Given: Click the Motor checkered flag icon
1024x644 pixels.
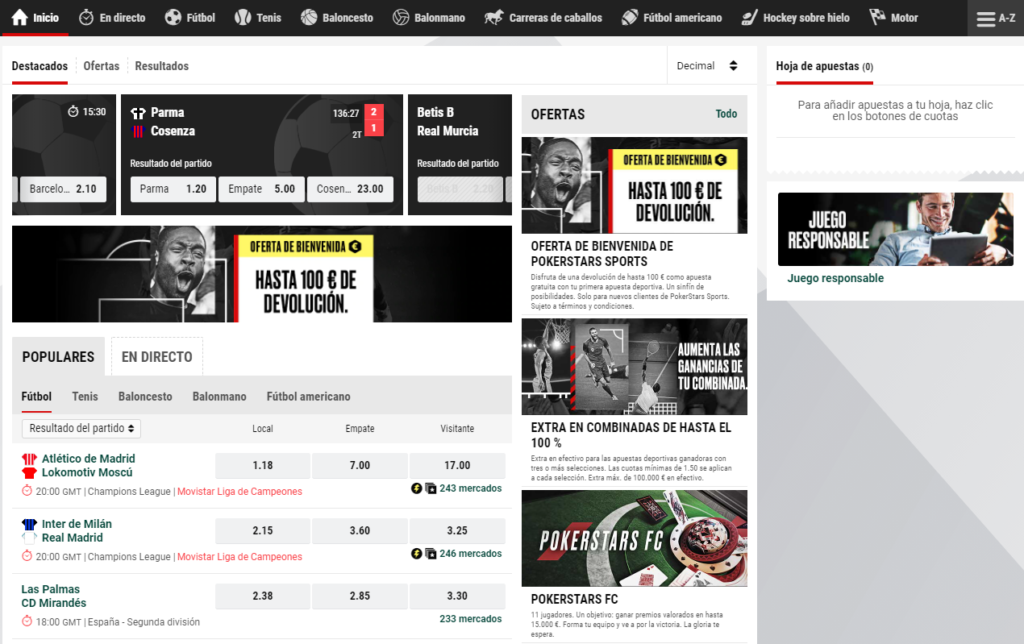Looking at the screenshot, I should pos(877,17).
